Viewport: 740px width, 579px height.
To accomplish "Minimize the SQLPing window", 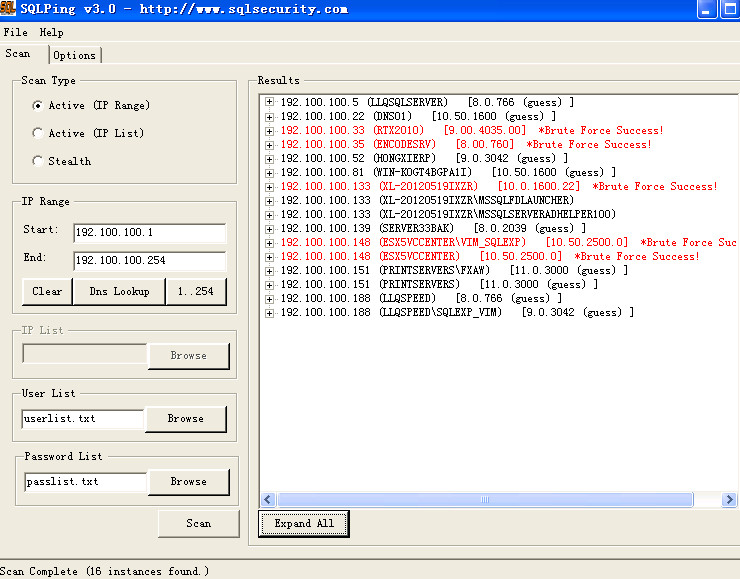I will [x=706, y=9].
